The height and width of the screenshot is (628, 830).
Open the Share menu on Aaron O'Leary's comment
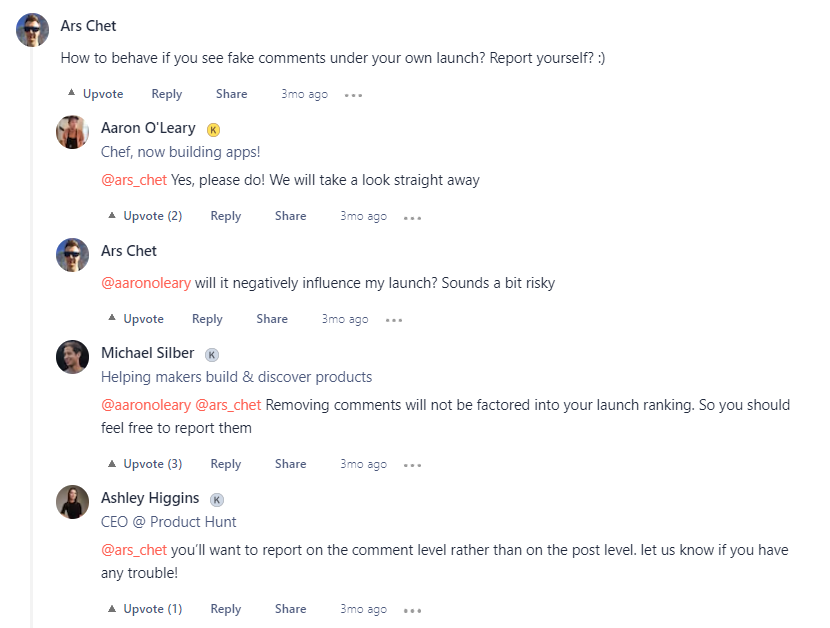coord(290,215)
